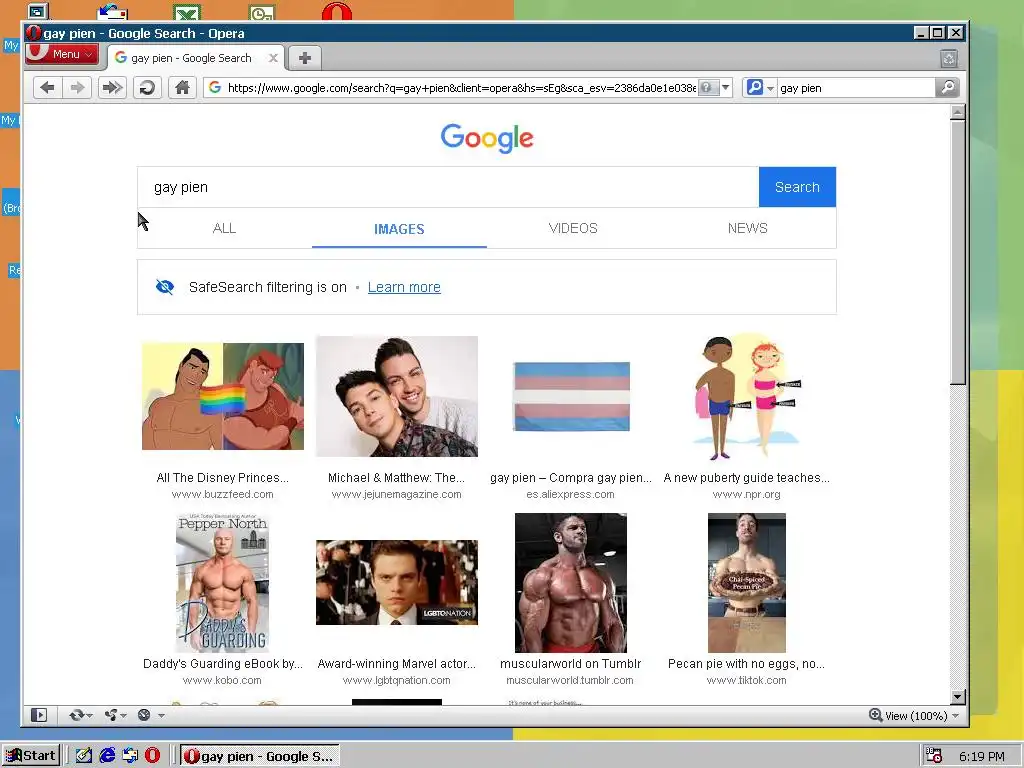
Task: Open the pink and blue striped flag thumbnail
Action: point(571,396)
